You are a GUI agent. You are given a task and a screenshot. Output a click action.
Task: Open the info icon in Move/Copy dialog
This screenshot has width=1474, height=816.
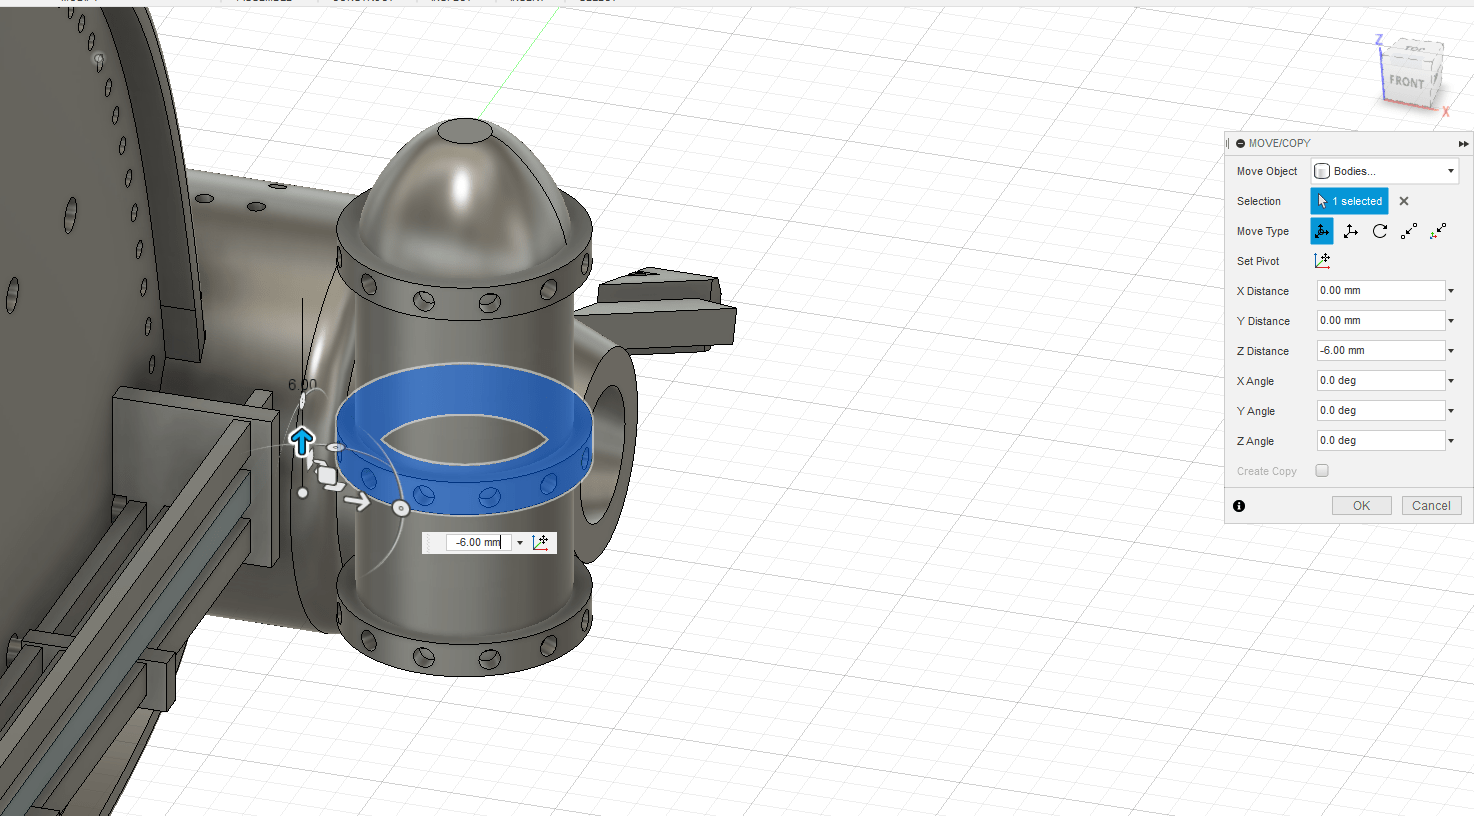tap(1239, 506)
